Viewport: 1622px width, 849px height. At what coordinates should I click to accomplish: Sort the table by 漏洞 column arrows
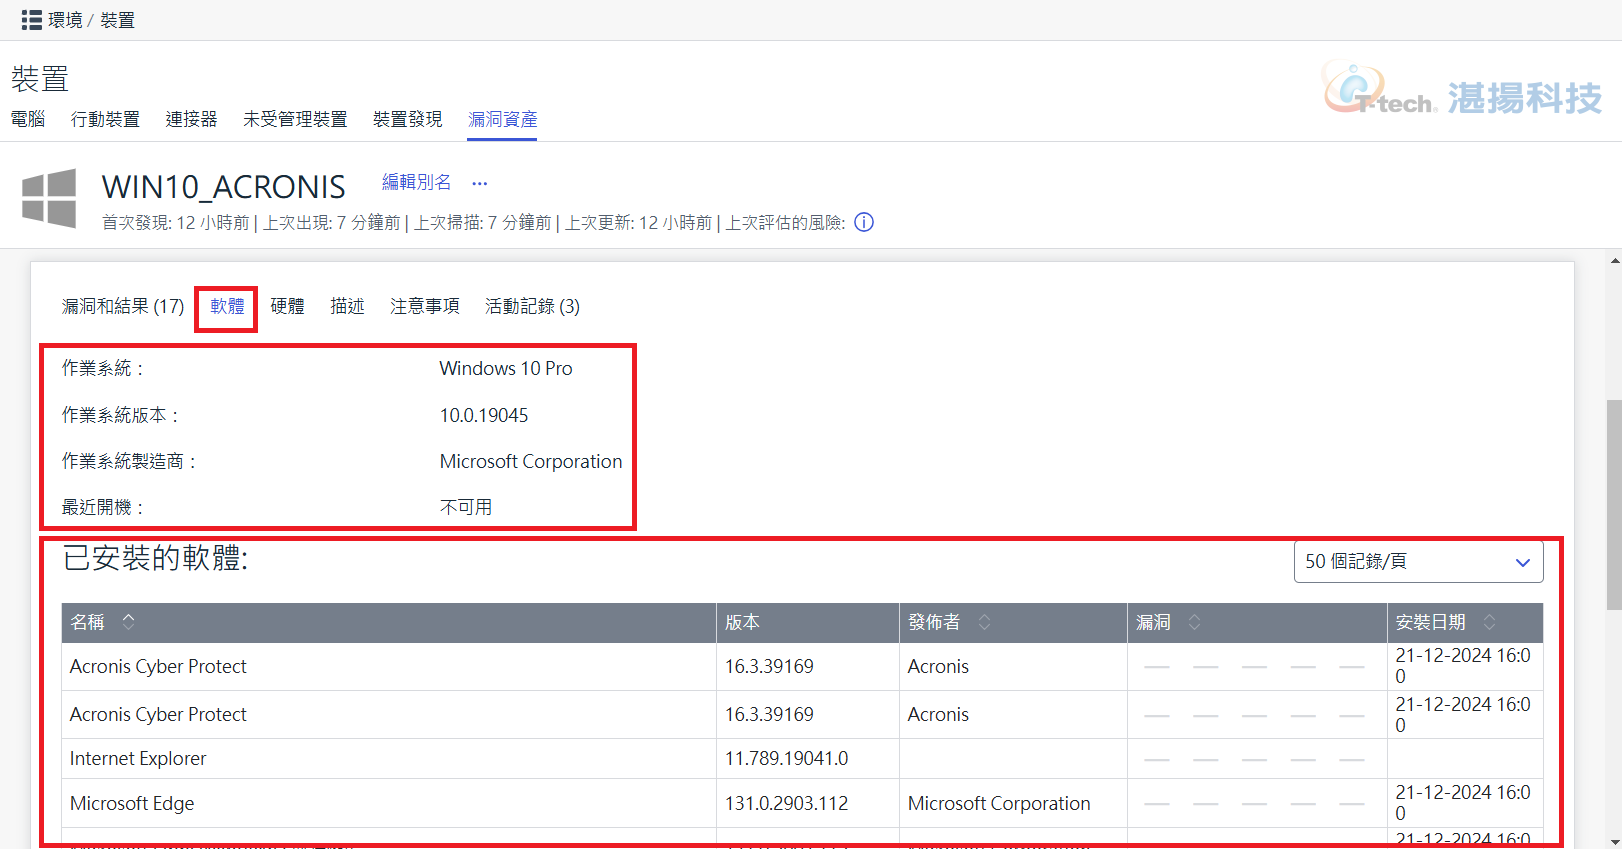pos(1194,622)
